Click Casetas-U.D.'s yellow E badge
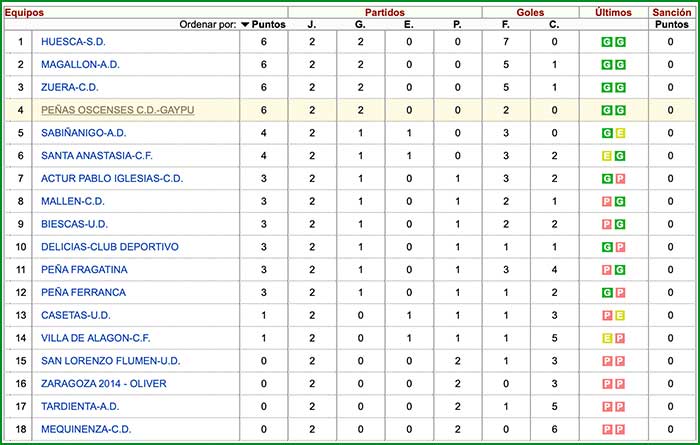The width and height of the screenshot is (700, 445). [620, 315]
